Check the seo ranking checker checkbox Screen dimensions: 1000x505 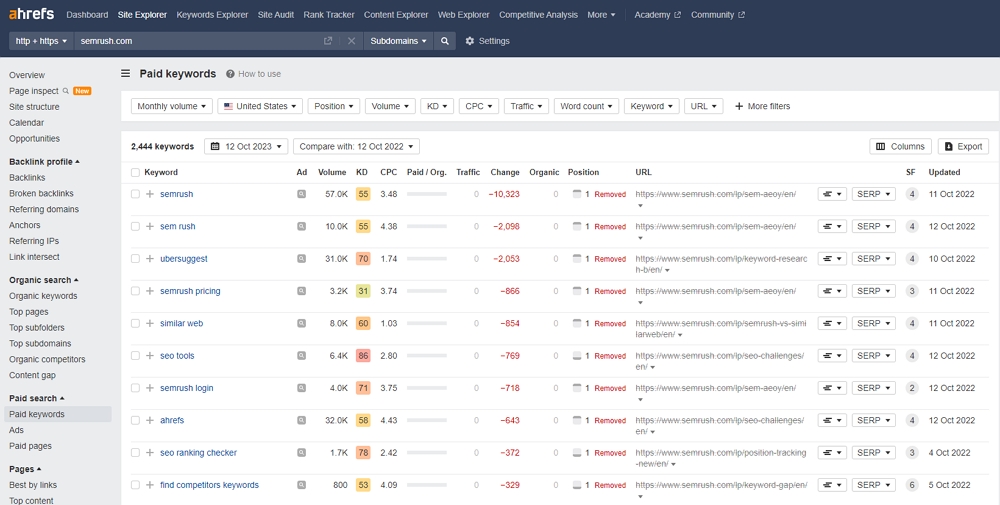coord(135,453)
